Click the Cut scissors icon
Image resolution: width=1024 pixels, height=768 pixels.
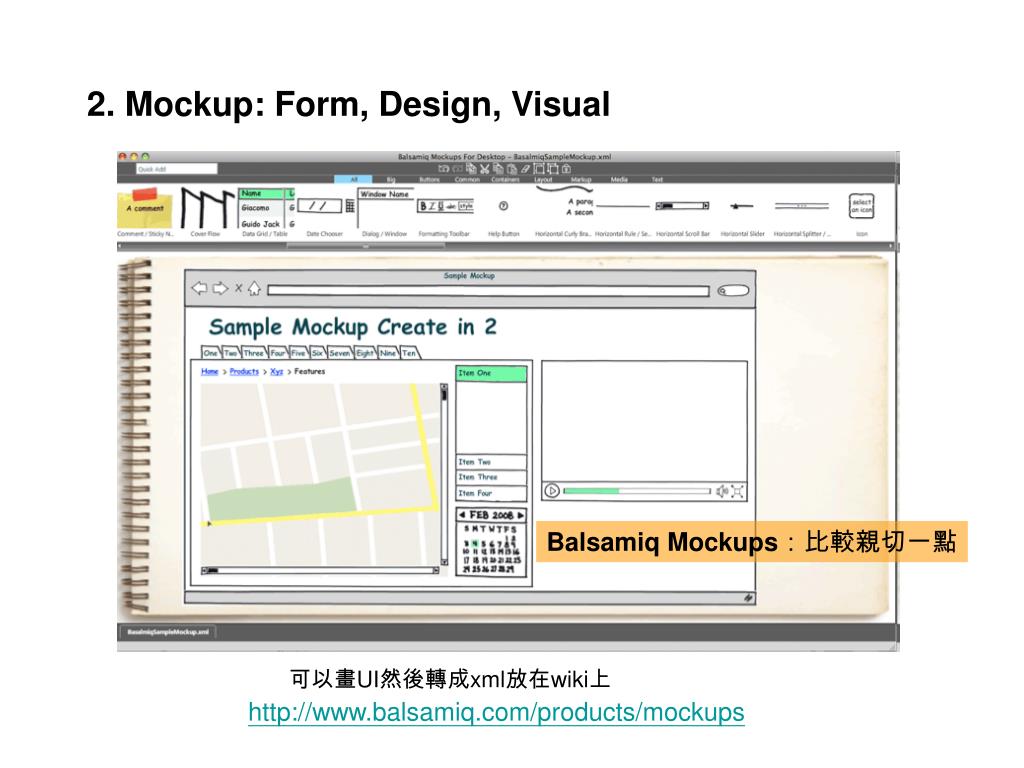click(x=485, y=168)
